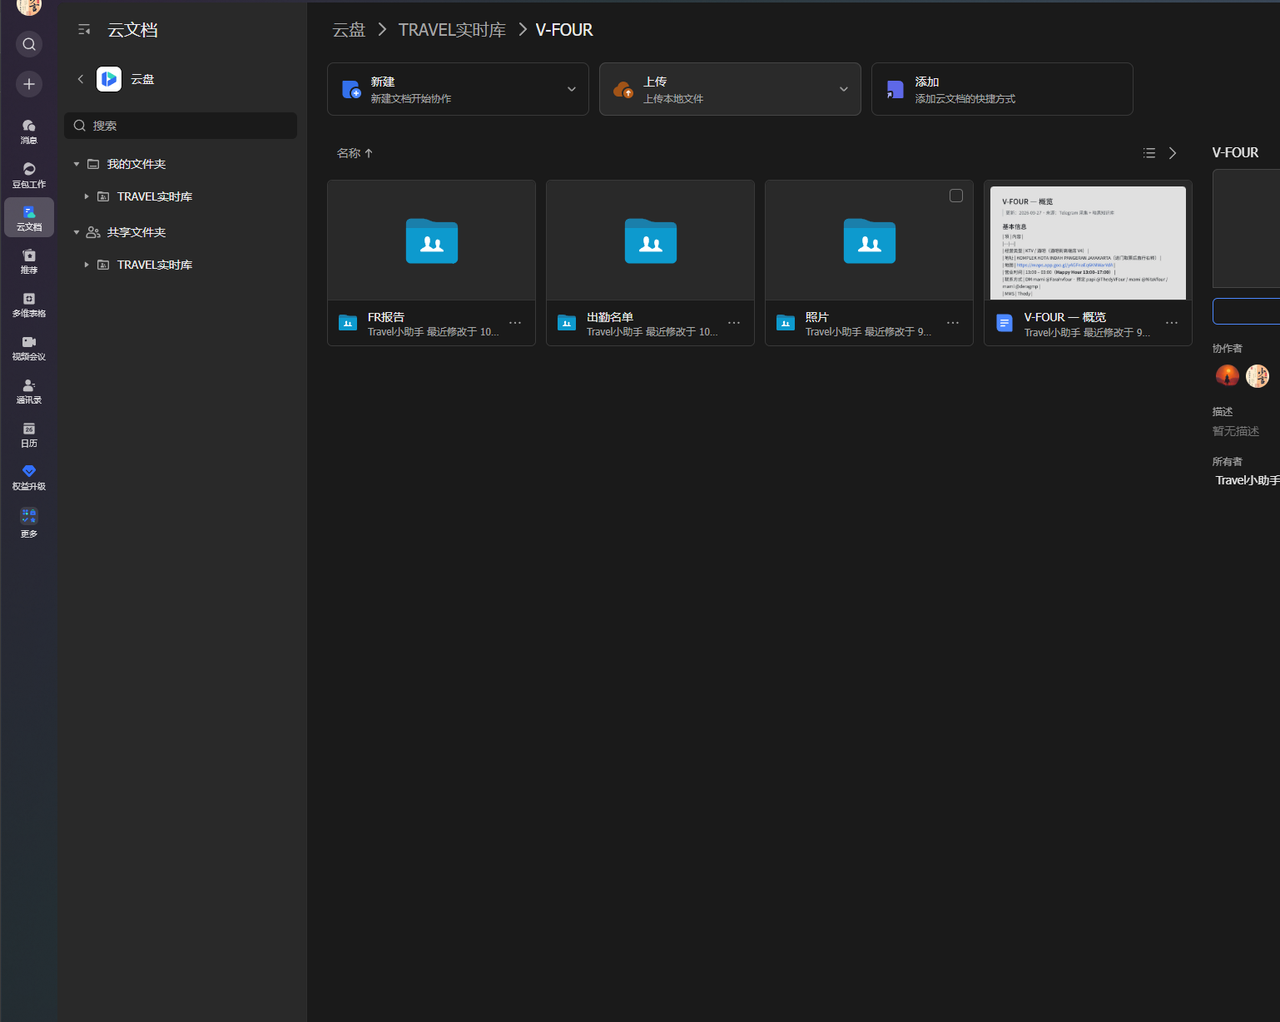
Task: Select the 我的文件夹 tree label
Action: 136,164
